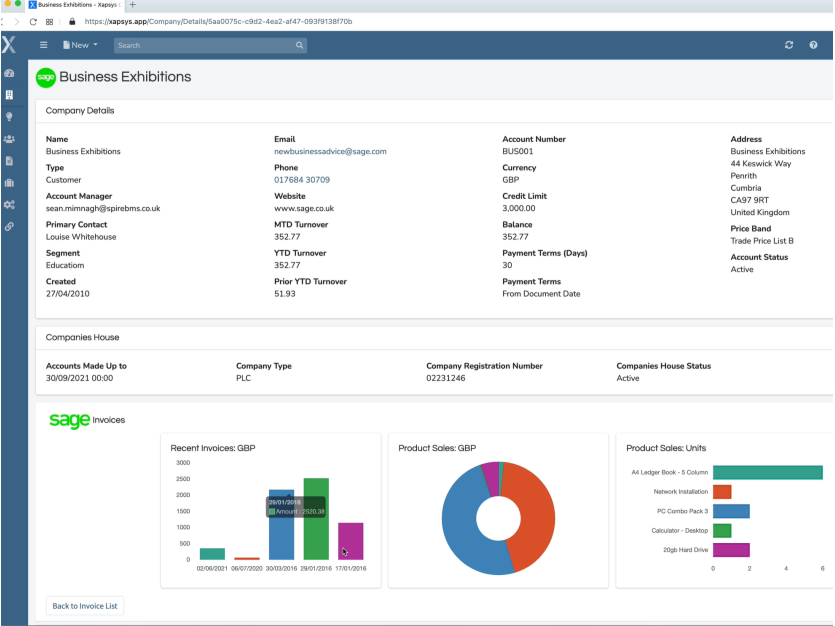This screenshot has height=626, width=835.
Task: Click the 17/01/2016 magenta invoice bar
Action: pyautogui.click(x=350, y=541)
